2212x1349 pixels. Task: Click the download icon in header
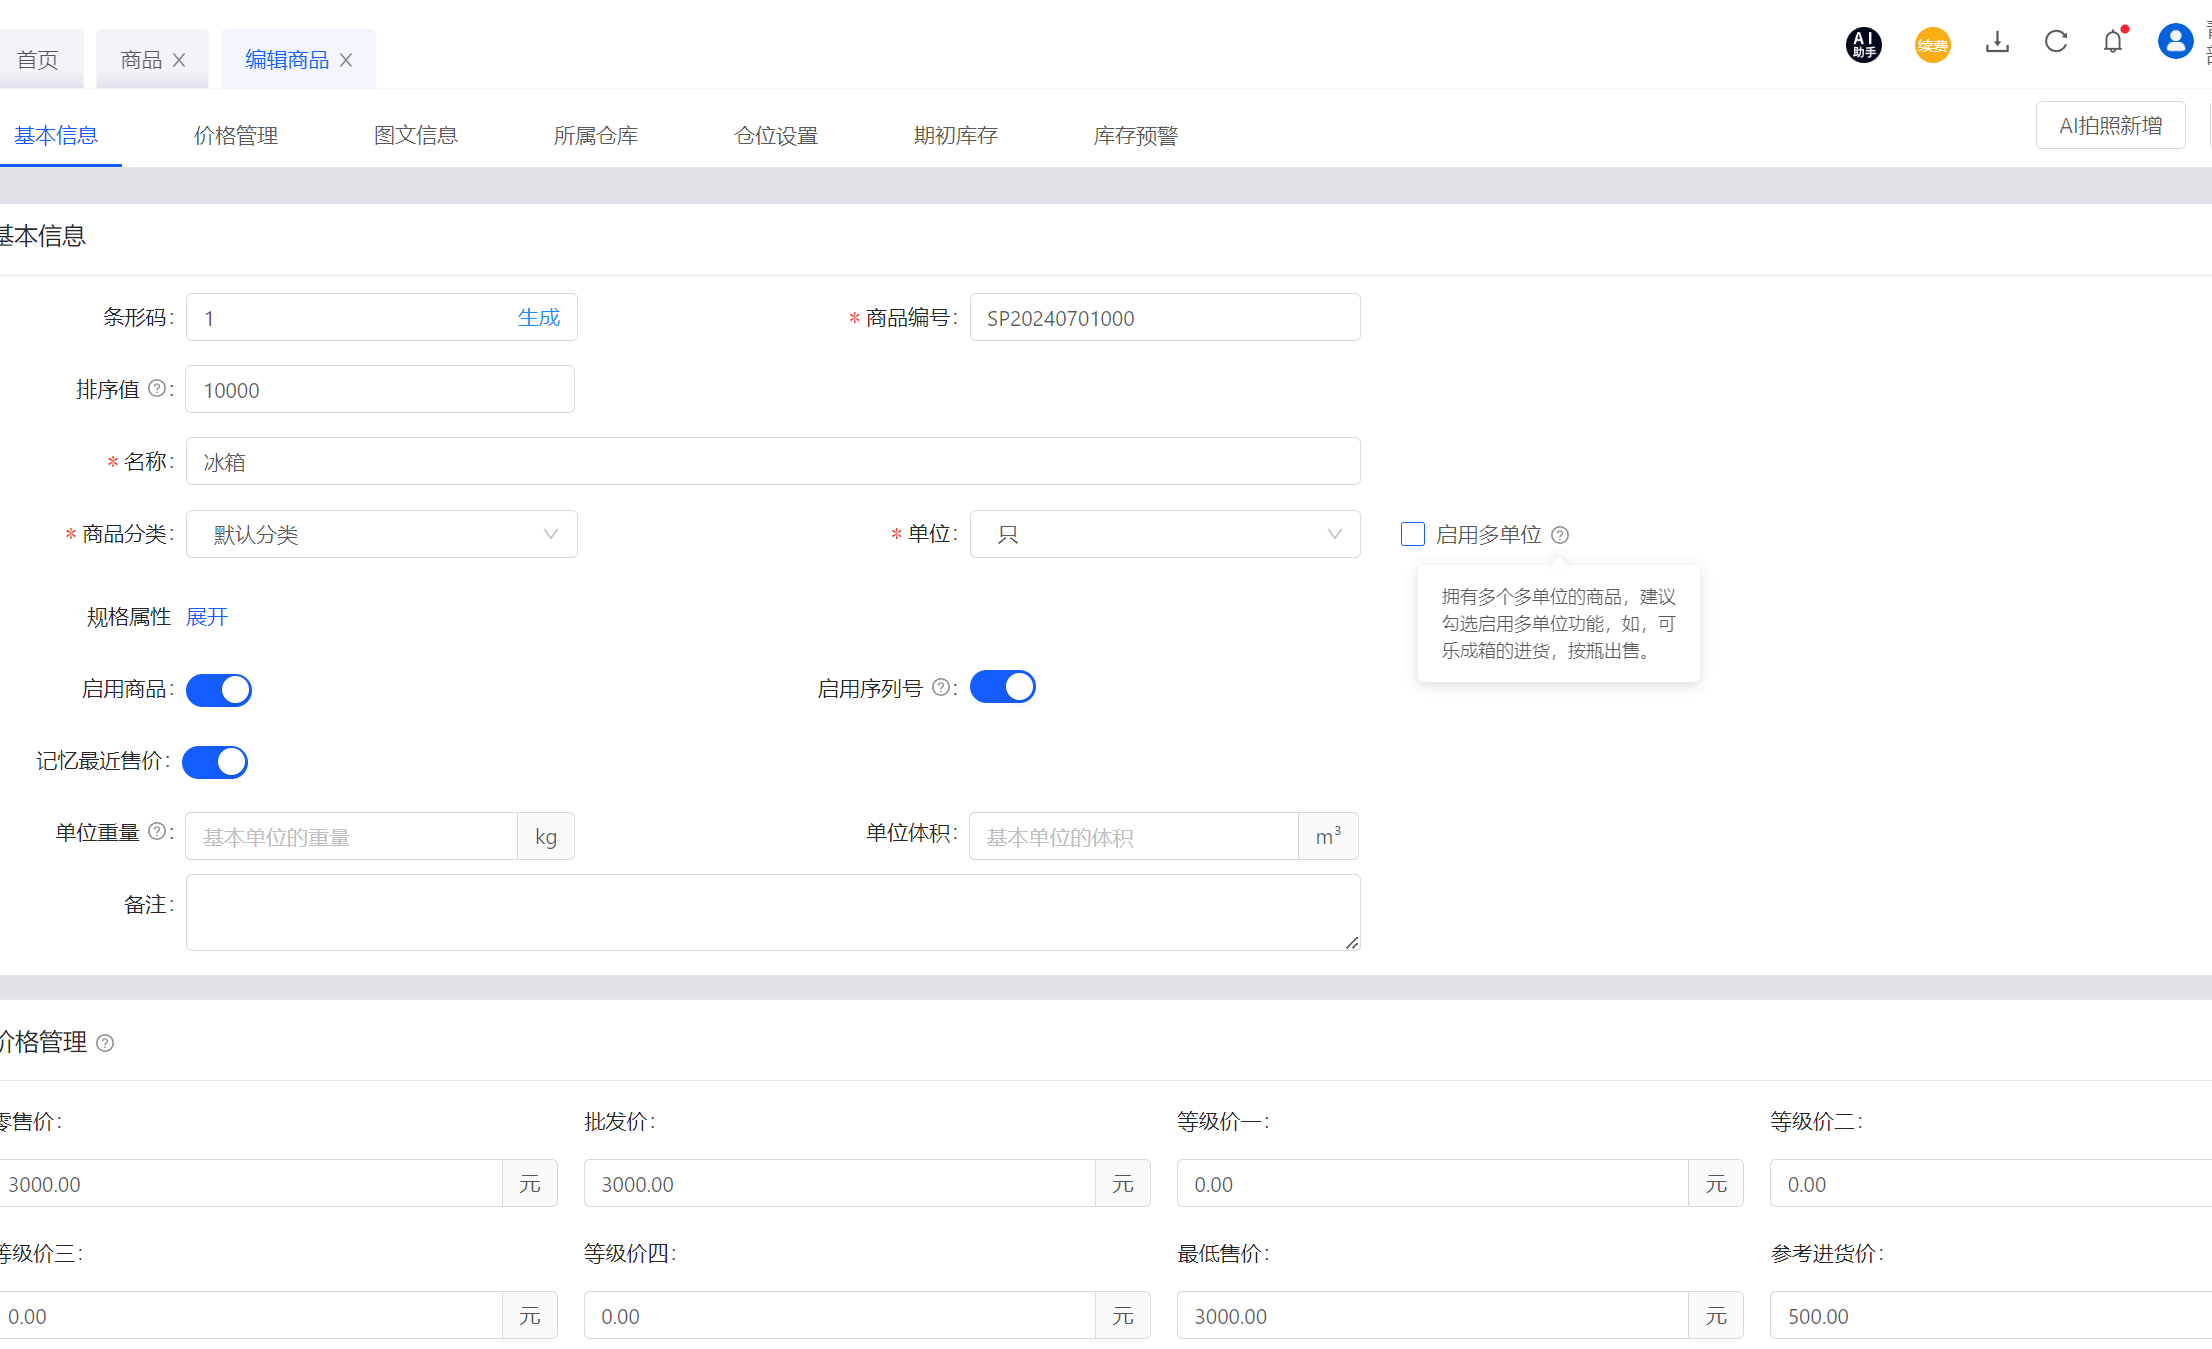pyautogui.click(x=1997, y=42)
